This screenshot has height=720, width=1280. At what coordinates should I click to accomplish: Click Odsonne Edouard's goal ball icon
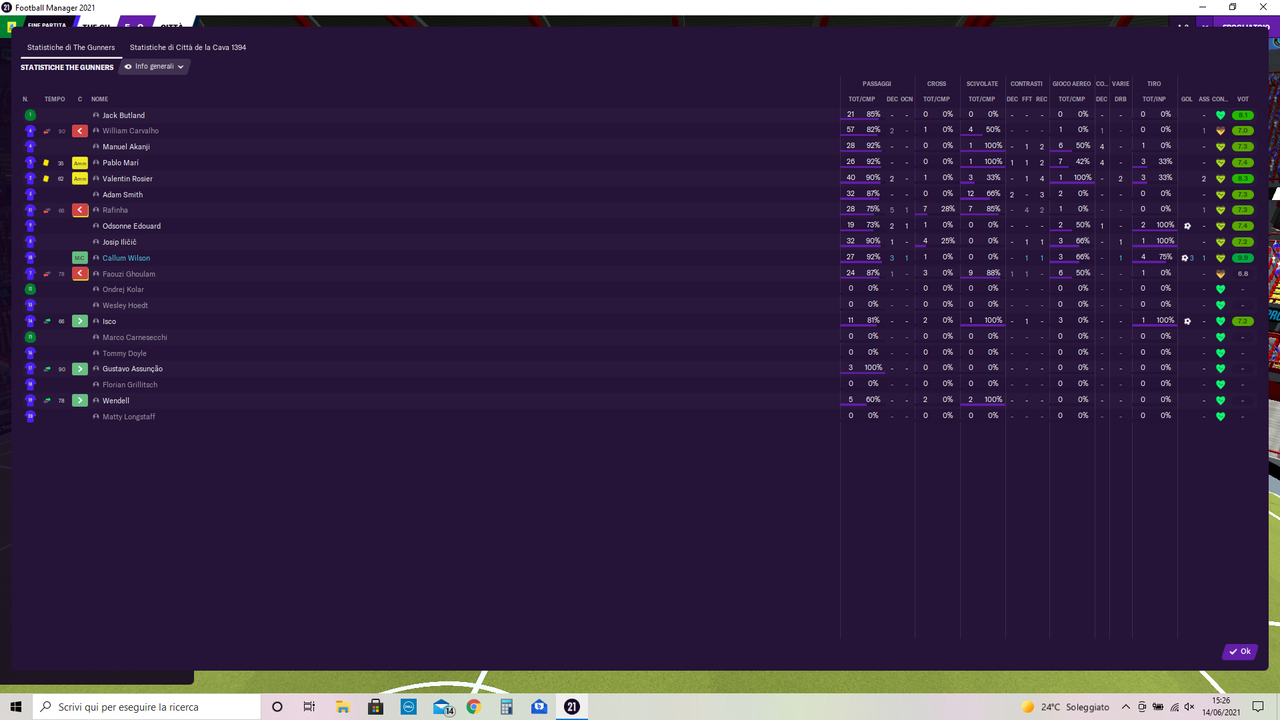pyautogui.click(x=1186, y=226)
